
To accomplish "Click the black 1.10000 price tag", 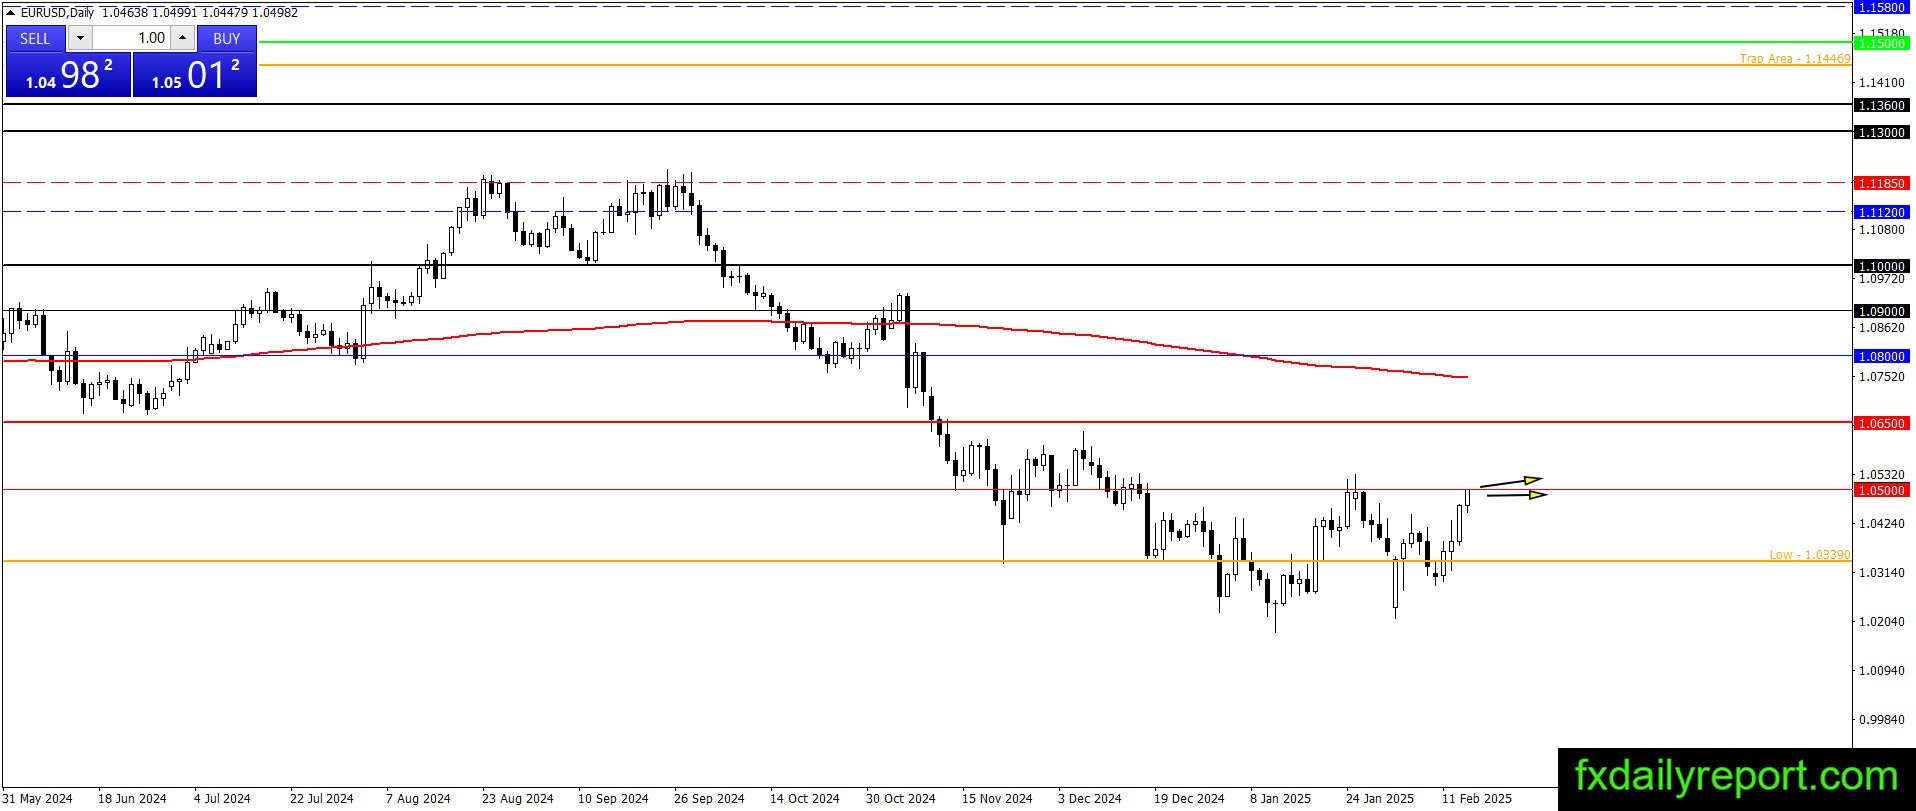I will 1881,266.
